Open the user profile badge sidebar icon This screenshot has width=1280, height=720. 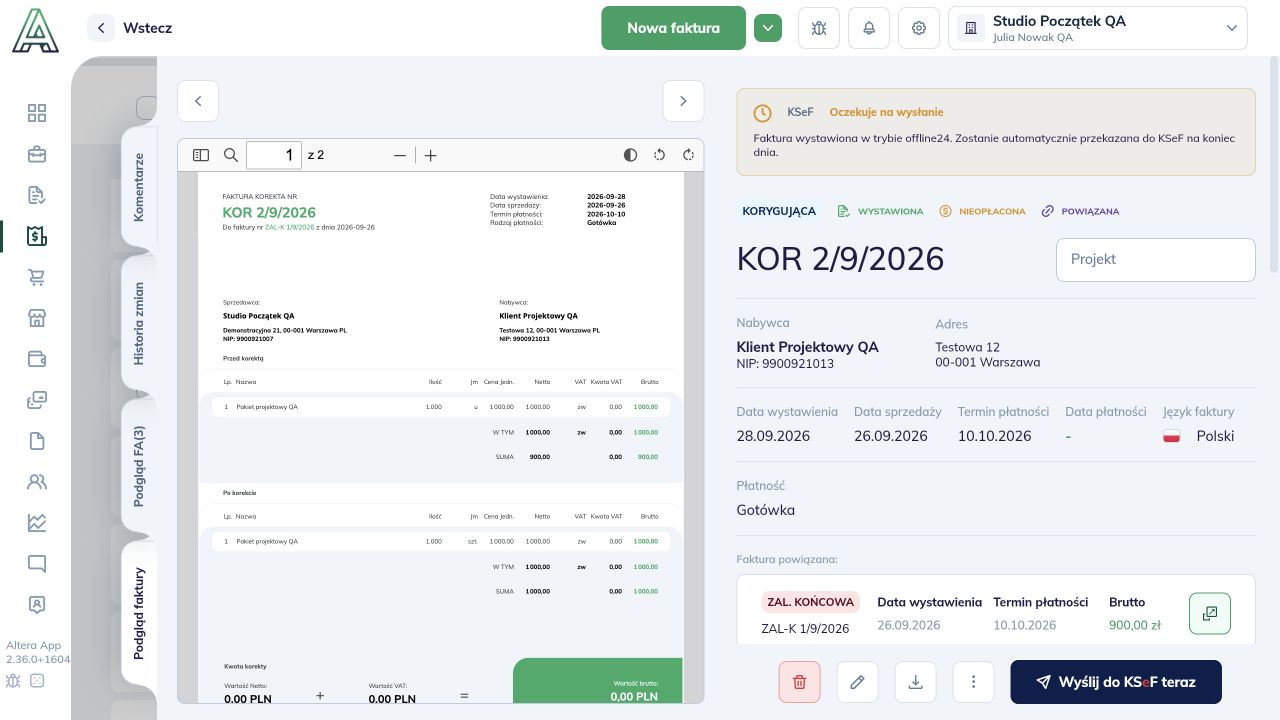click(37, 605)
